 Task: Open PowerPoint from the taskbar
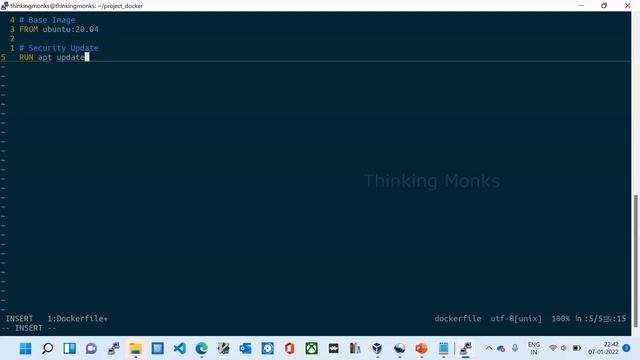click(421, 349)
